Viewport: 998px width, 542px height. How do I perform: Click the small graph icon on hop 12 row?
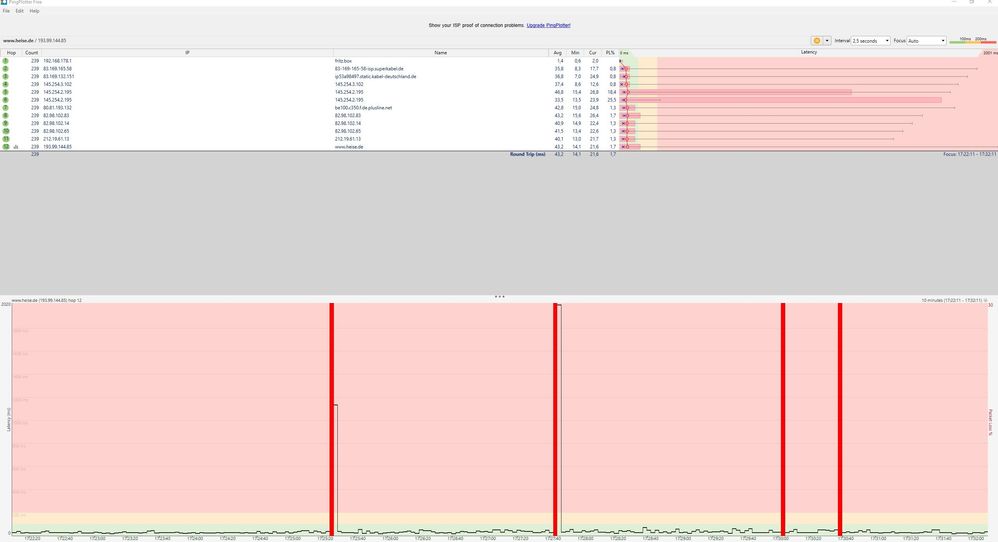[16, 147]
